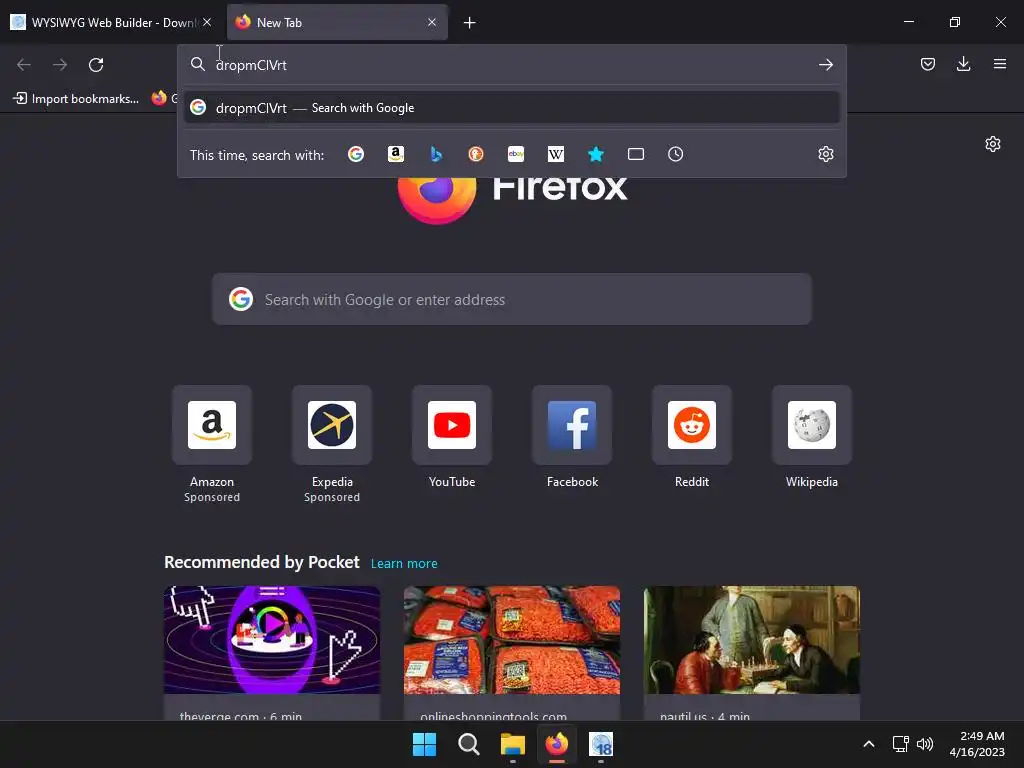Search this time with eBay icon

(x=516, y=154)
